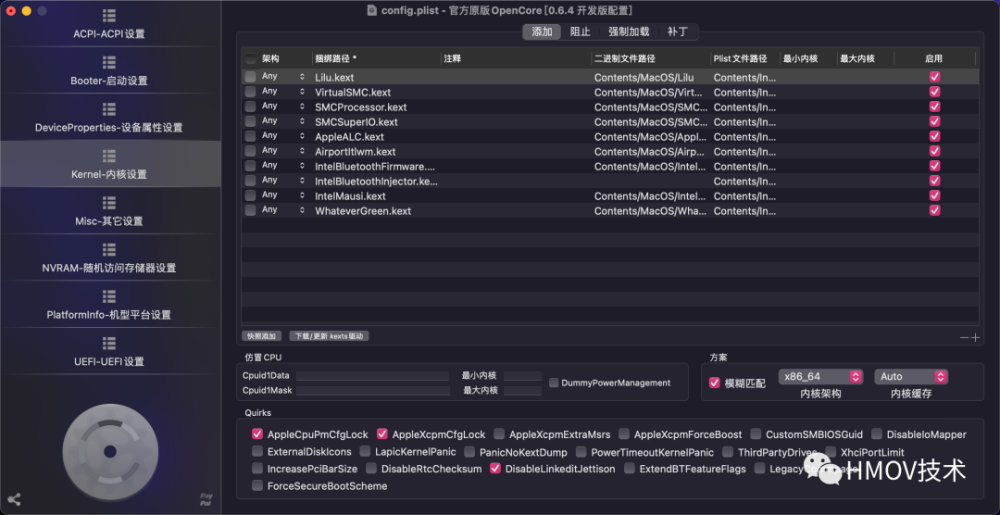
Task: Click the 下载/更新 kexts驱动 button
Action: 329,336
